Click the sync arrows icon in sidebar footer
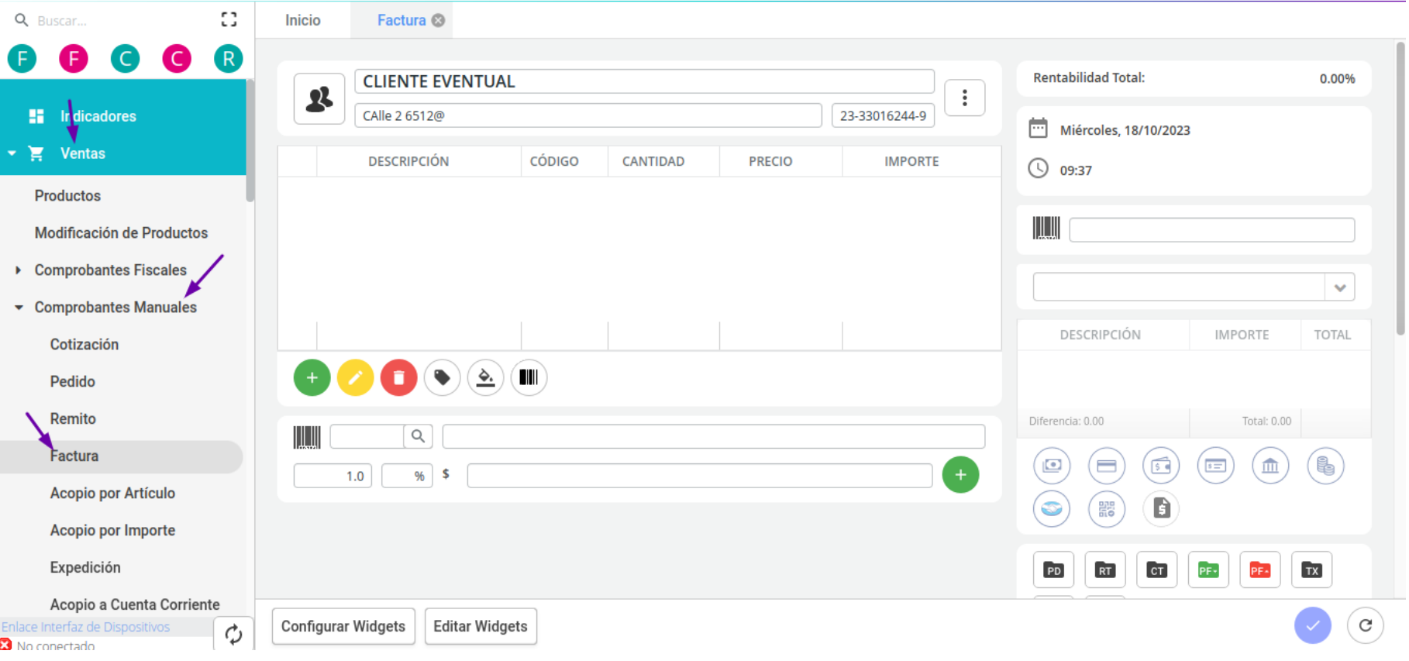 (x=233, y=634)
